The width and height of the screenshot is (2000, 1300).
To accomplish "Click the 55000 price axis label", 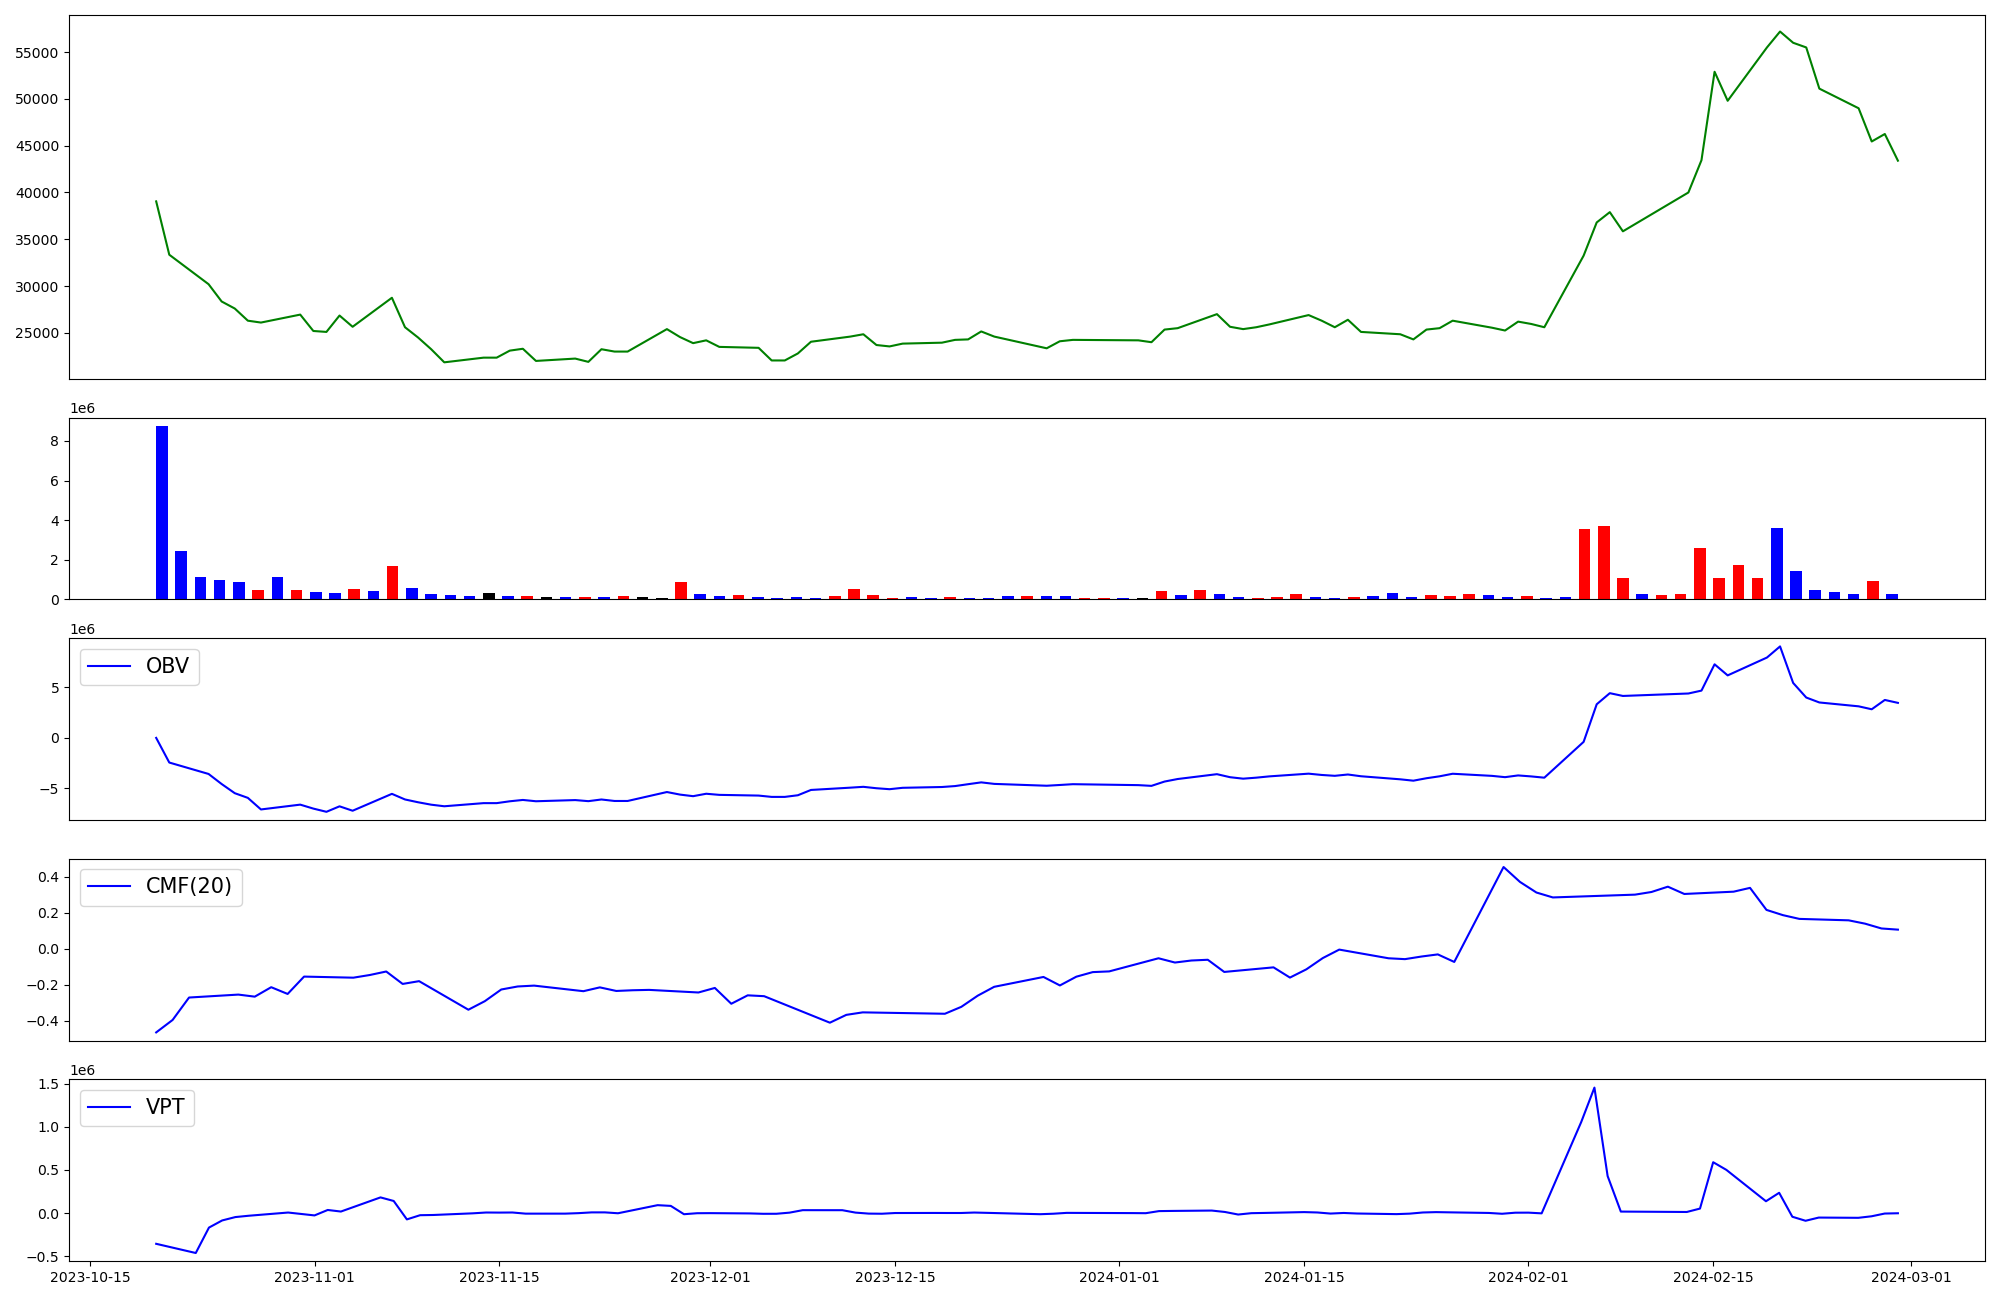I will (36, 53).
